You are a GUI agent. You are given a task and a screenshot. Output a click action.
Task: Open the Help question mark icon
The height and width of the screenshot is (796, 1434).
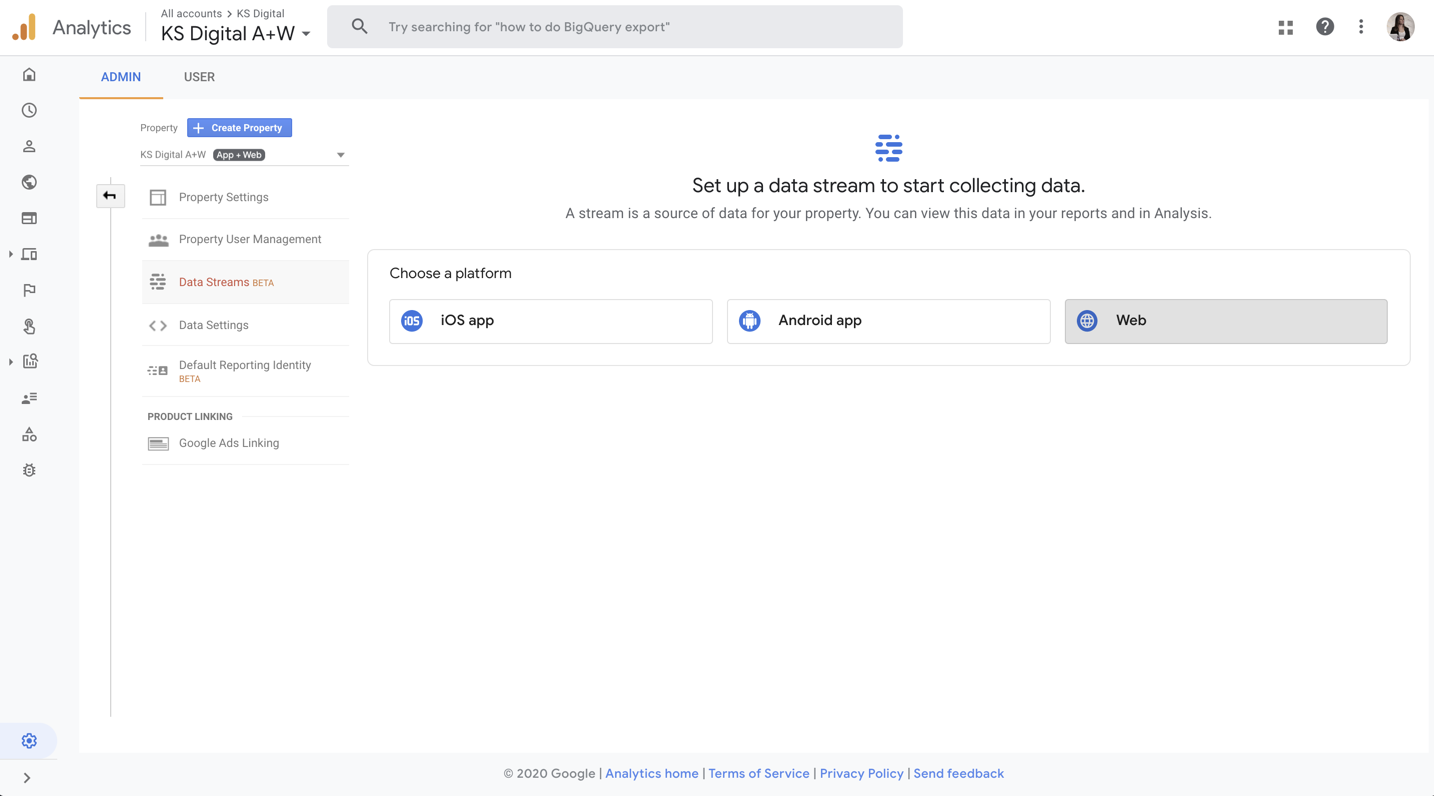pyautogui.click(x=1325, y=27)
